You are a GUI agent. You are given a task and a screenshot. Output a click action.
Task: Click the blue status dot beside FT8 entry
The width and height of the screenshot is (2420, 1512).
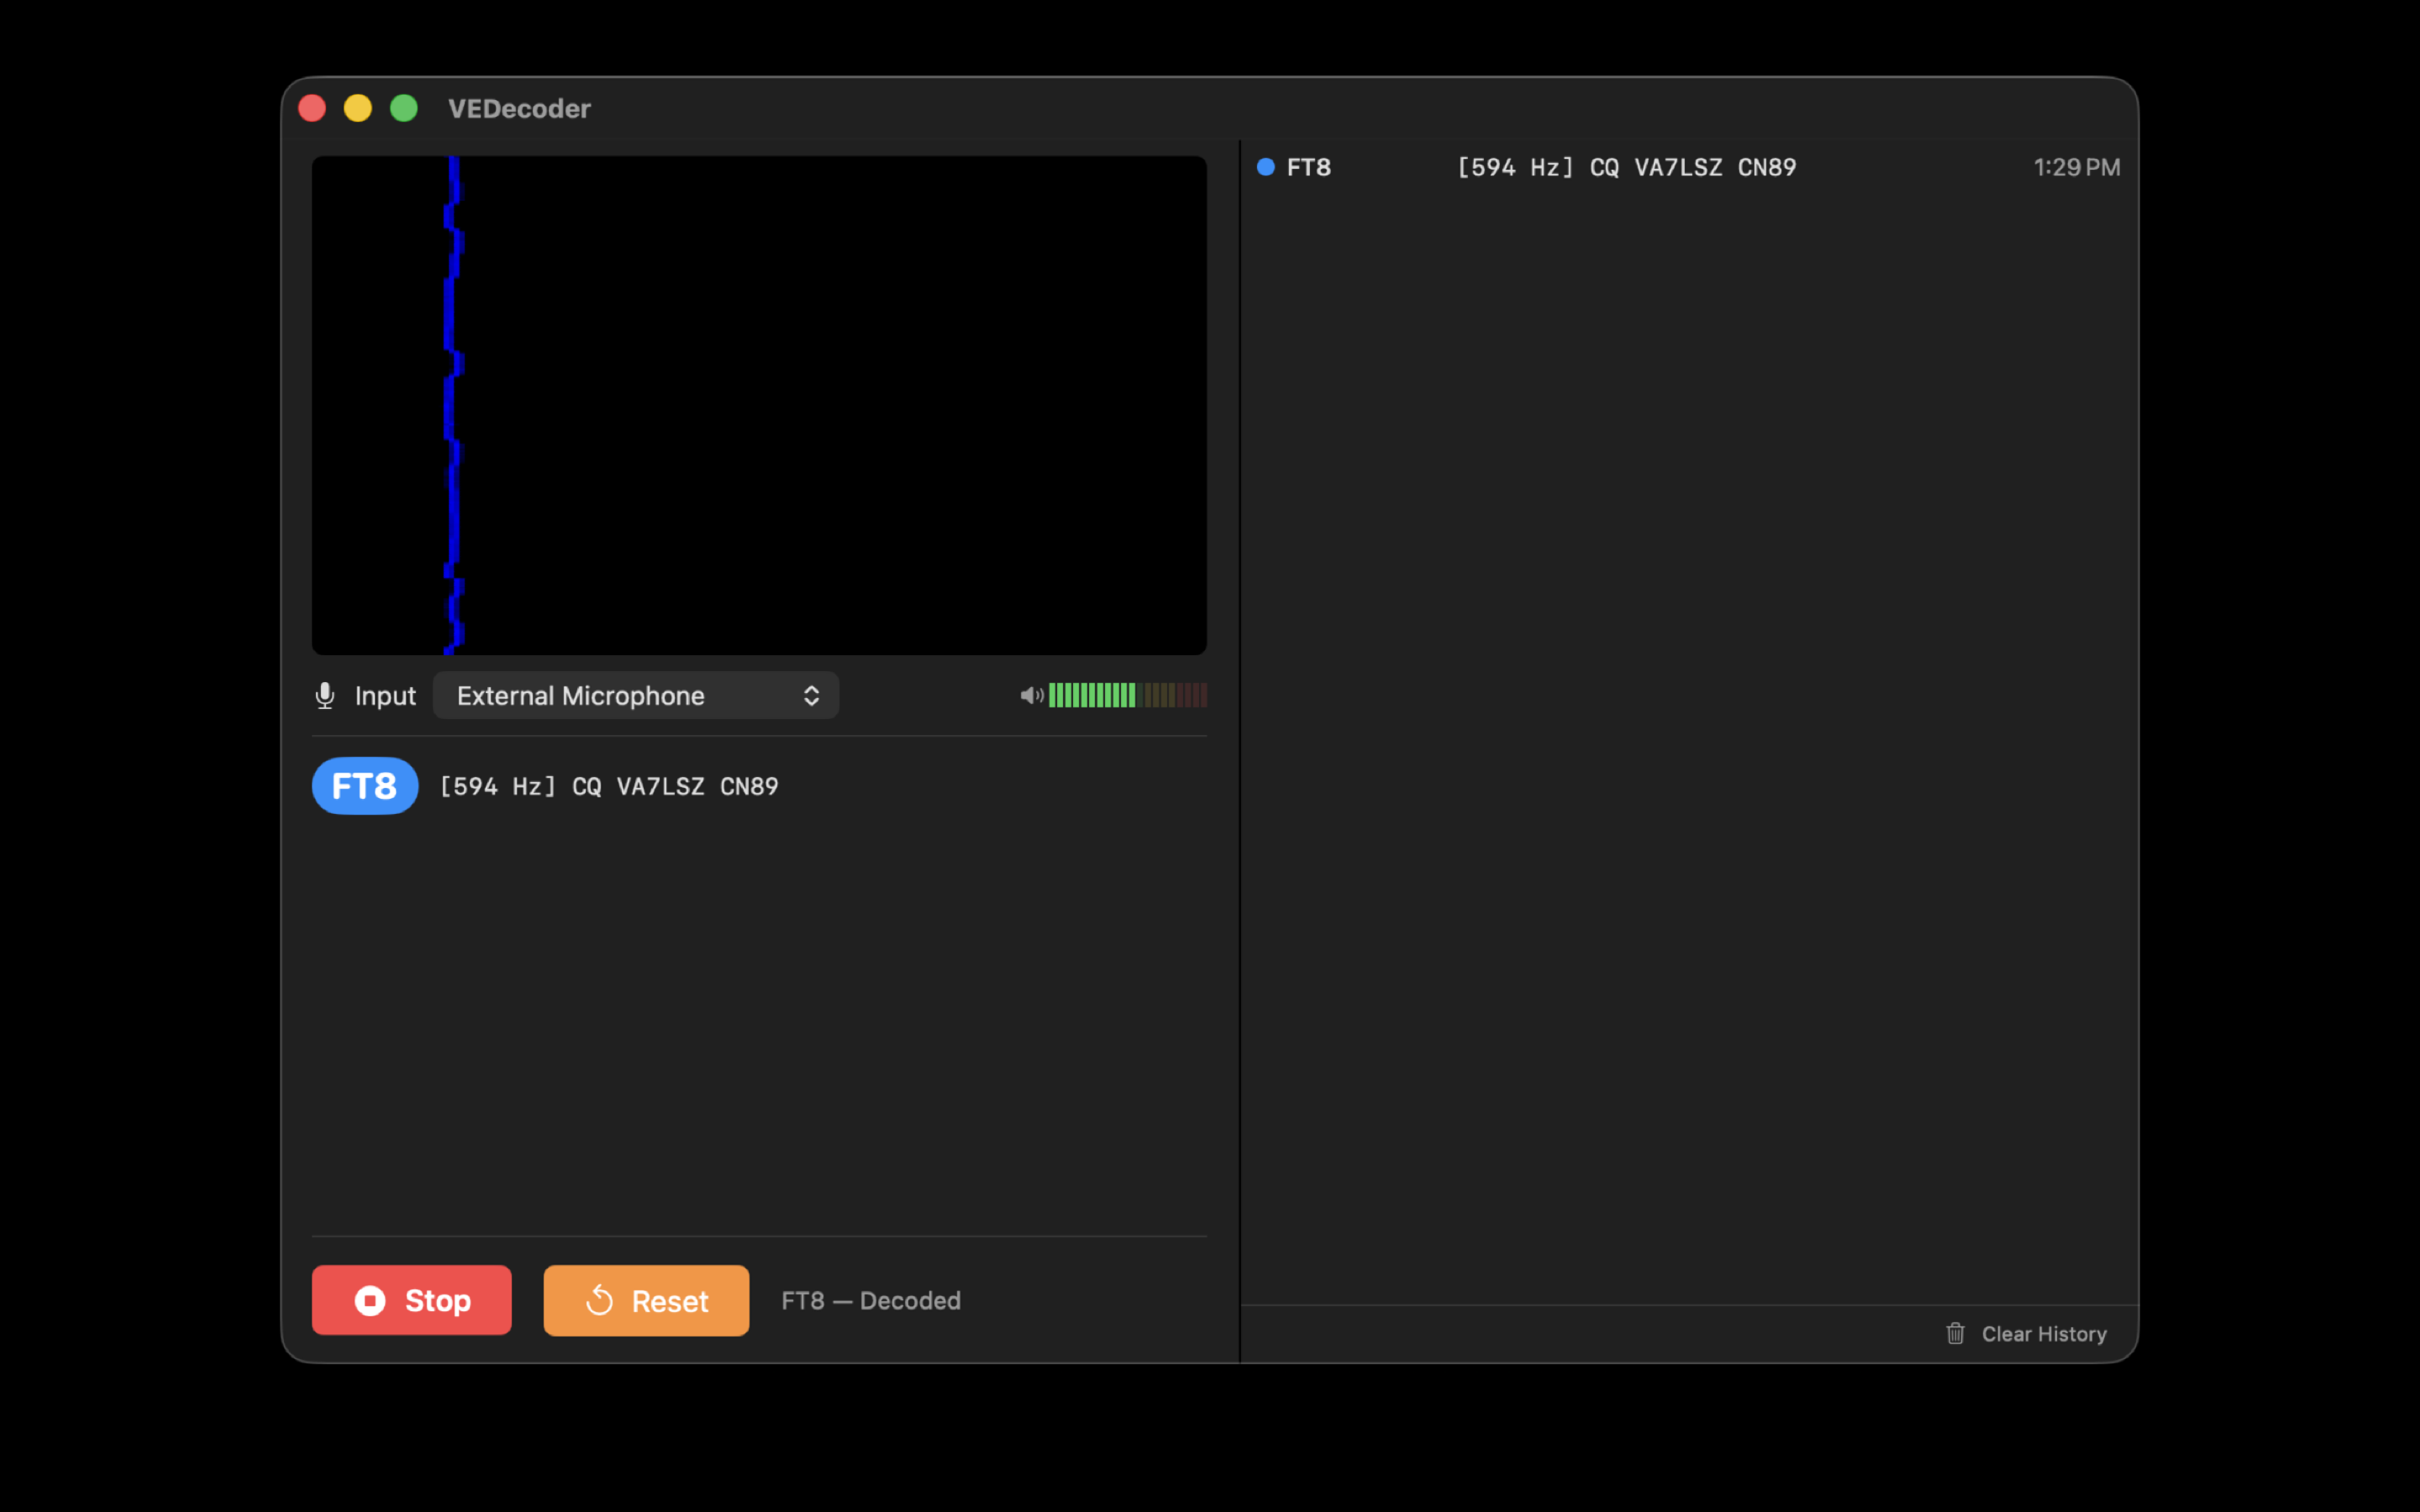[x=1265, y=167]
